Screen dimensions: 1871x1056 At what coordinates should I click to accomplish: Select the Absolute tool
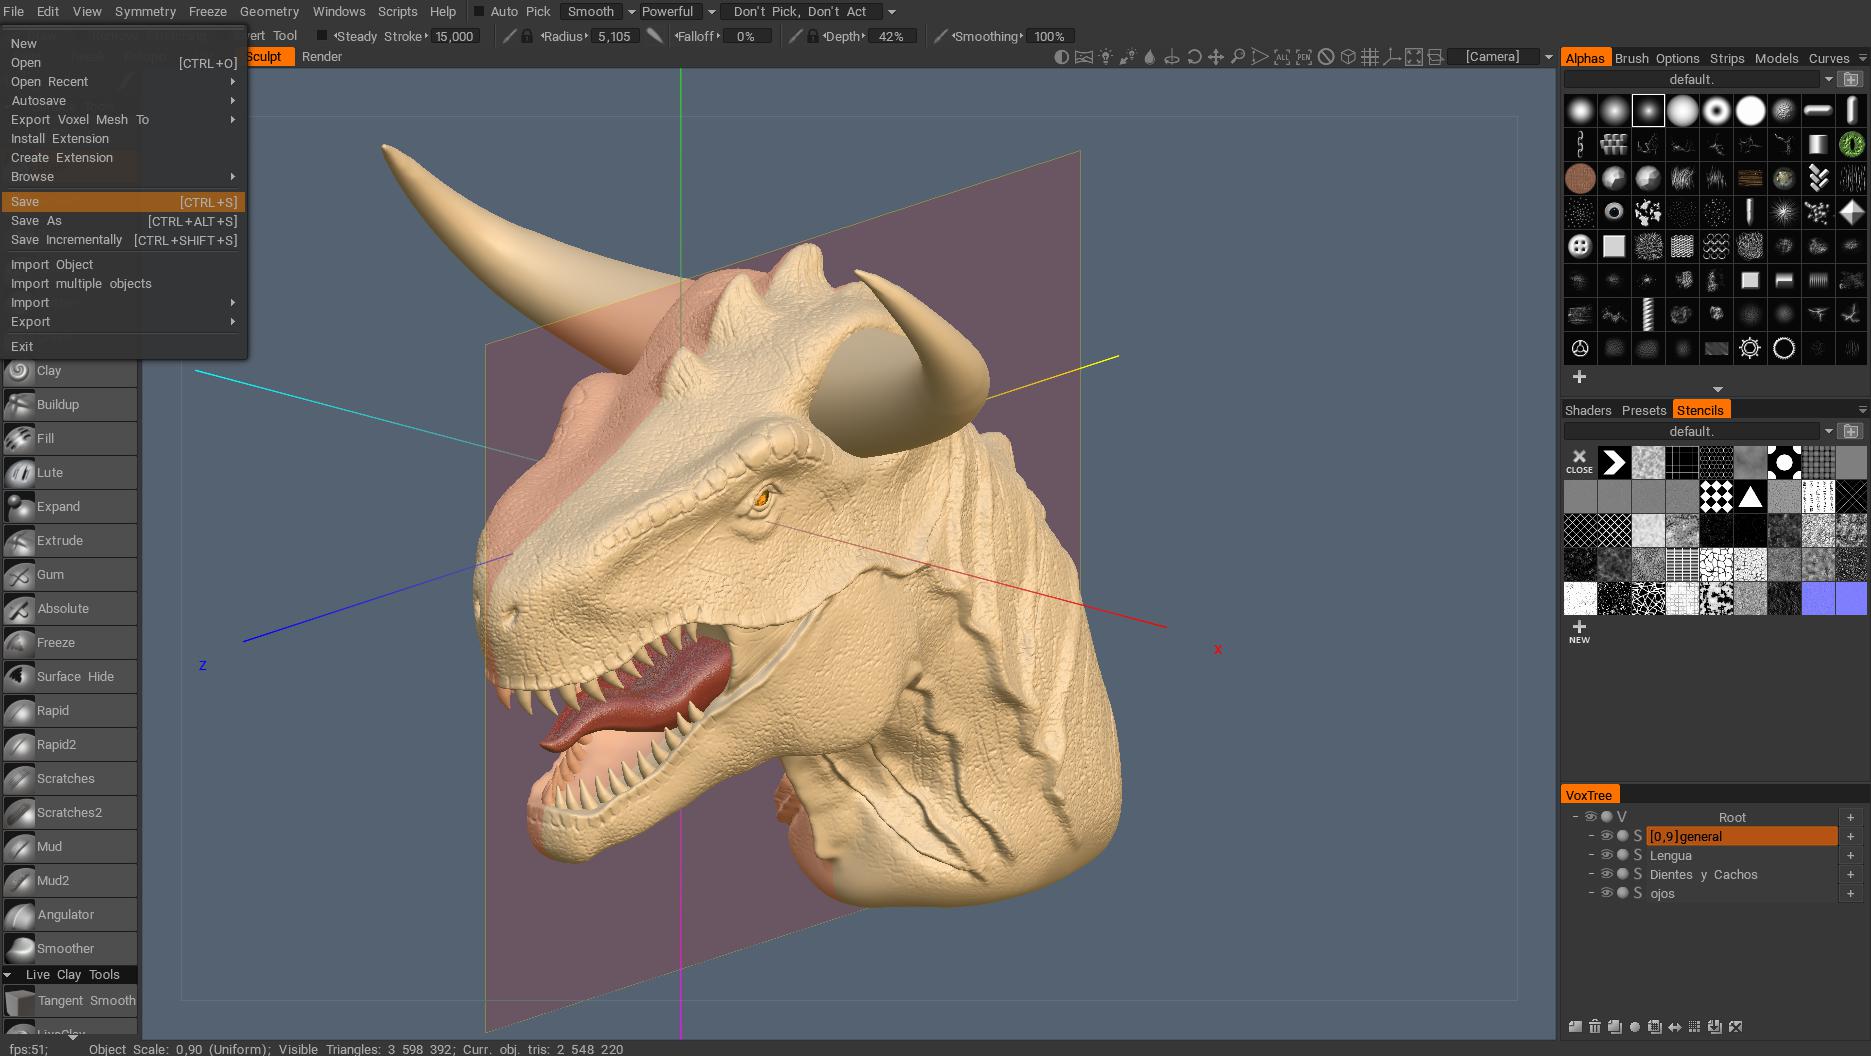pyautogui.click(x=69, y=609)
